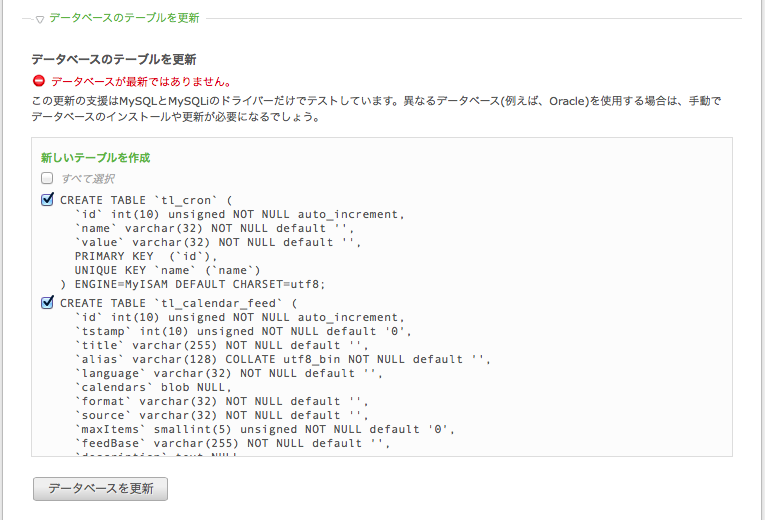Click the bold データベースのテーブルを更新 heading
This screenshot has width=765, height=520.
(x=114, y=60)
